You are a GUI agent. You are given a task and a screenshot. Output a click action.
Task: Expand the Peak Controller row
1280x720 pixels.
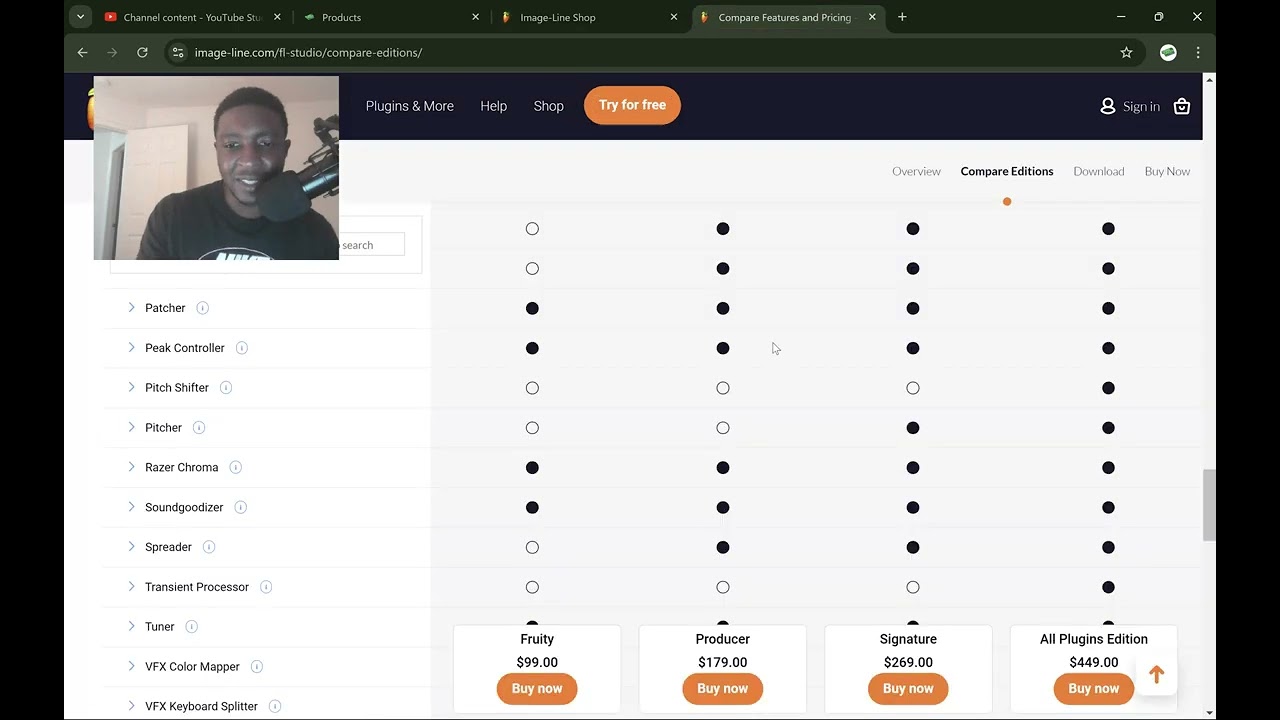[131, 348]
